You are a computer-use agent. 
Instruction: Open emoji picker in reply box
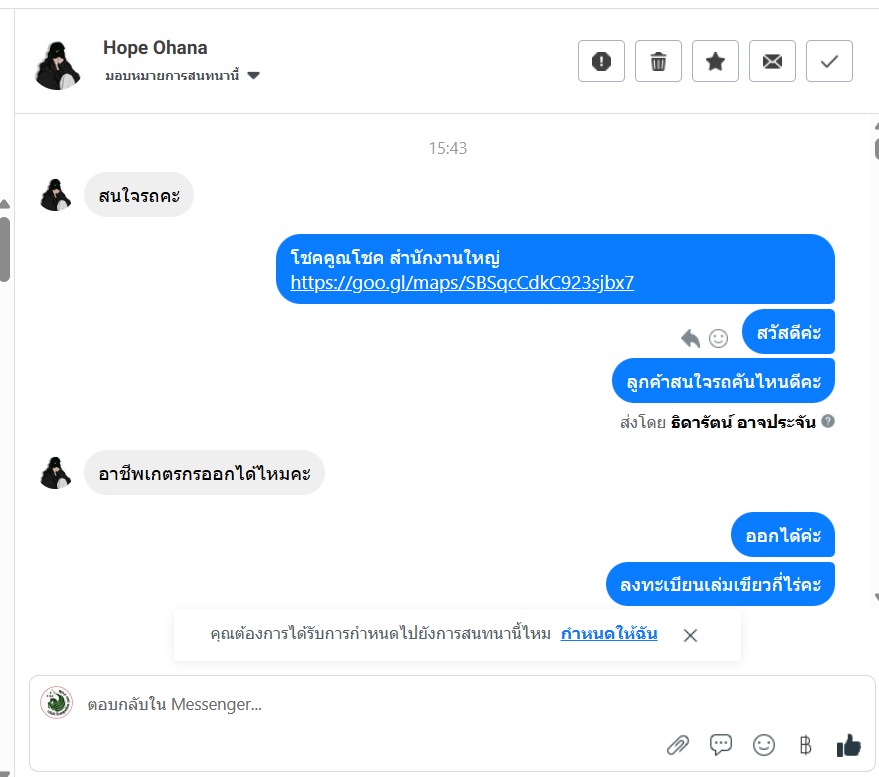[x=764, y=745]
